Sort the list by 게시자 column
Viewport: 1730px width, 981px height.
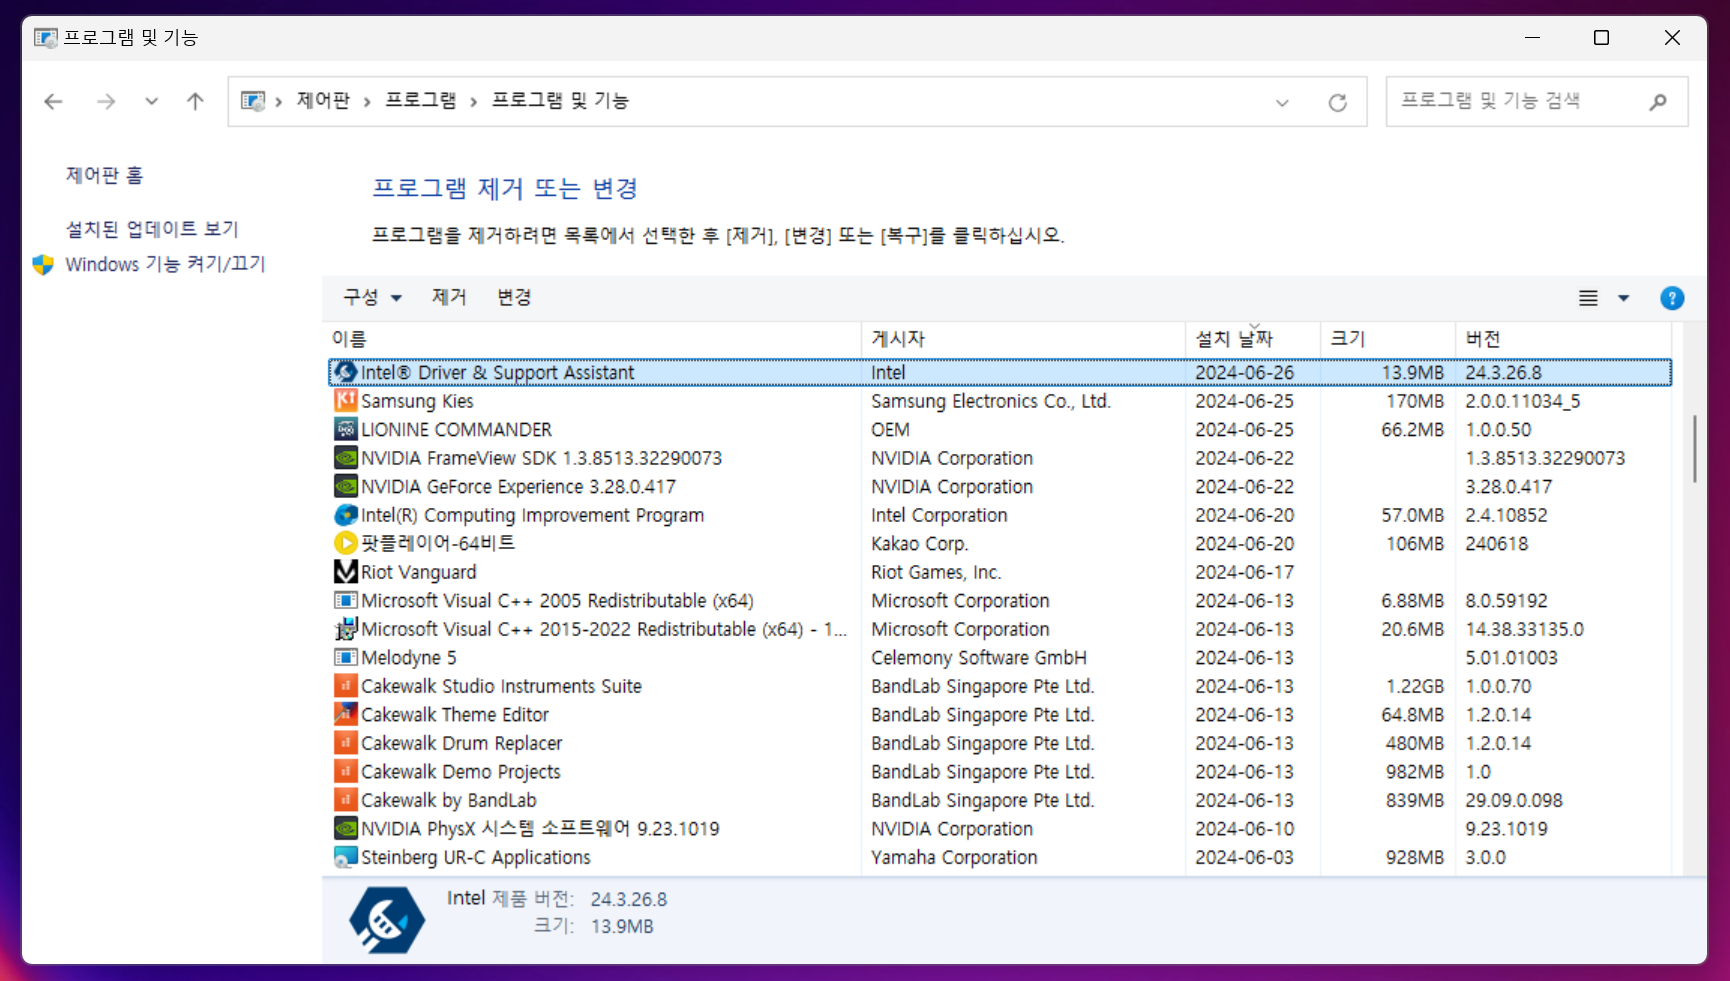point(1023,339)
